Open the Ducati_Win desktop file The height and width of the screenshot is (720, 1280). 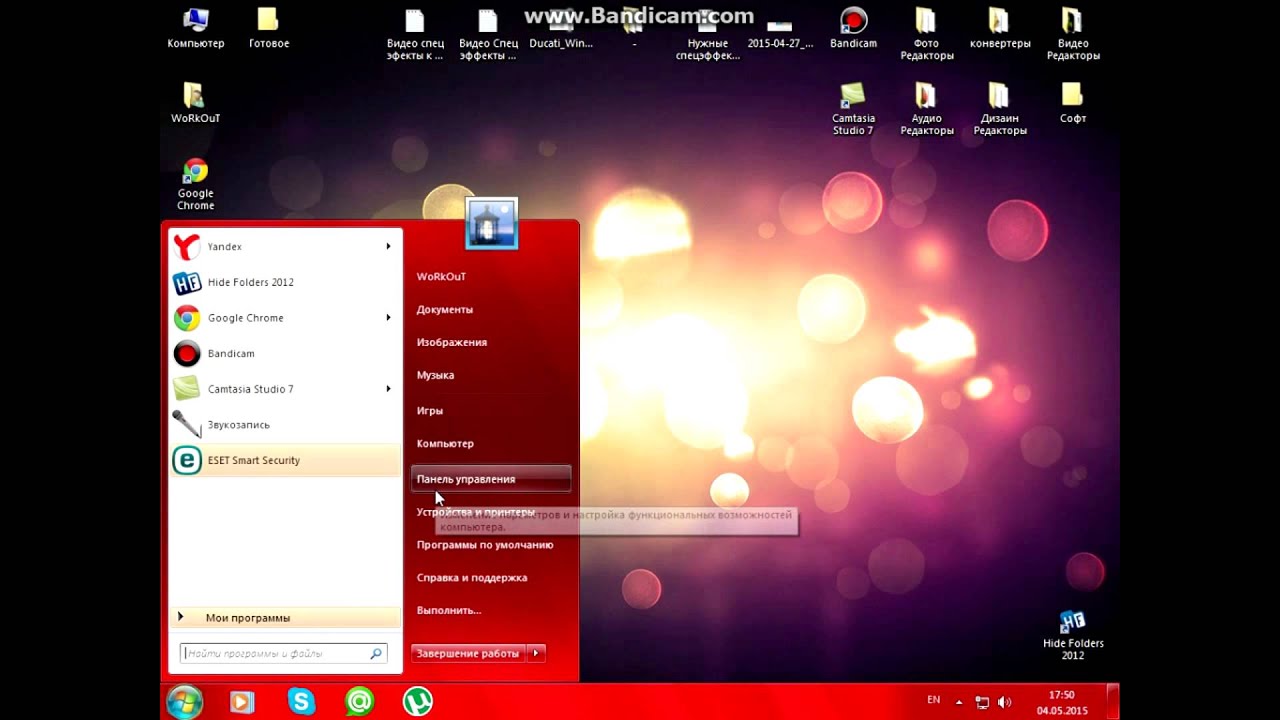pos(561,28)
